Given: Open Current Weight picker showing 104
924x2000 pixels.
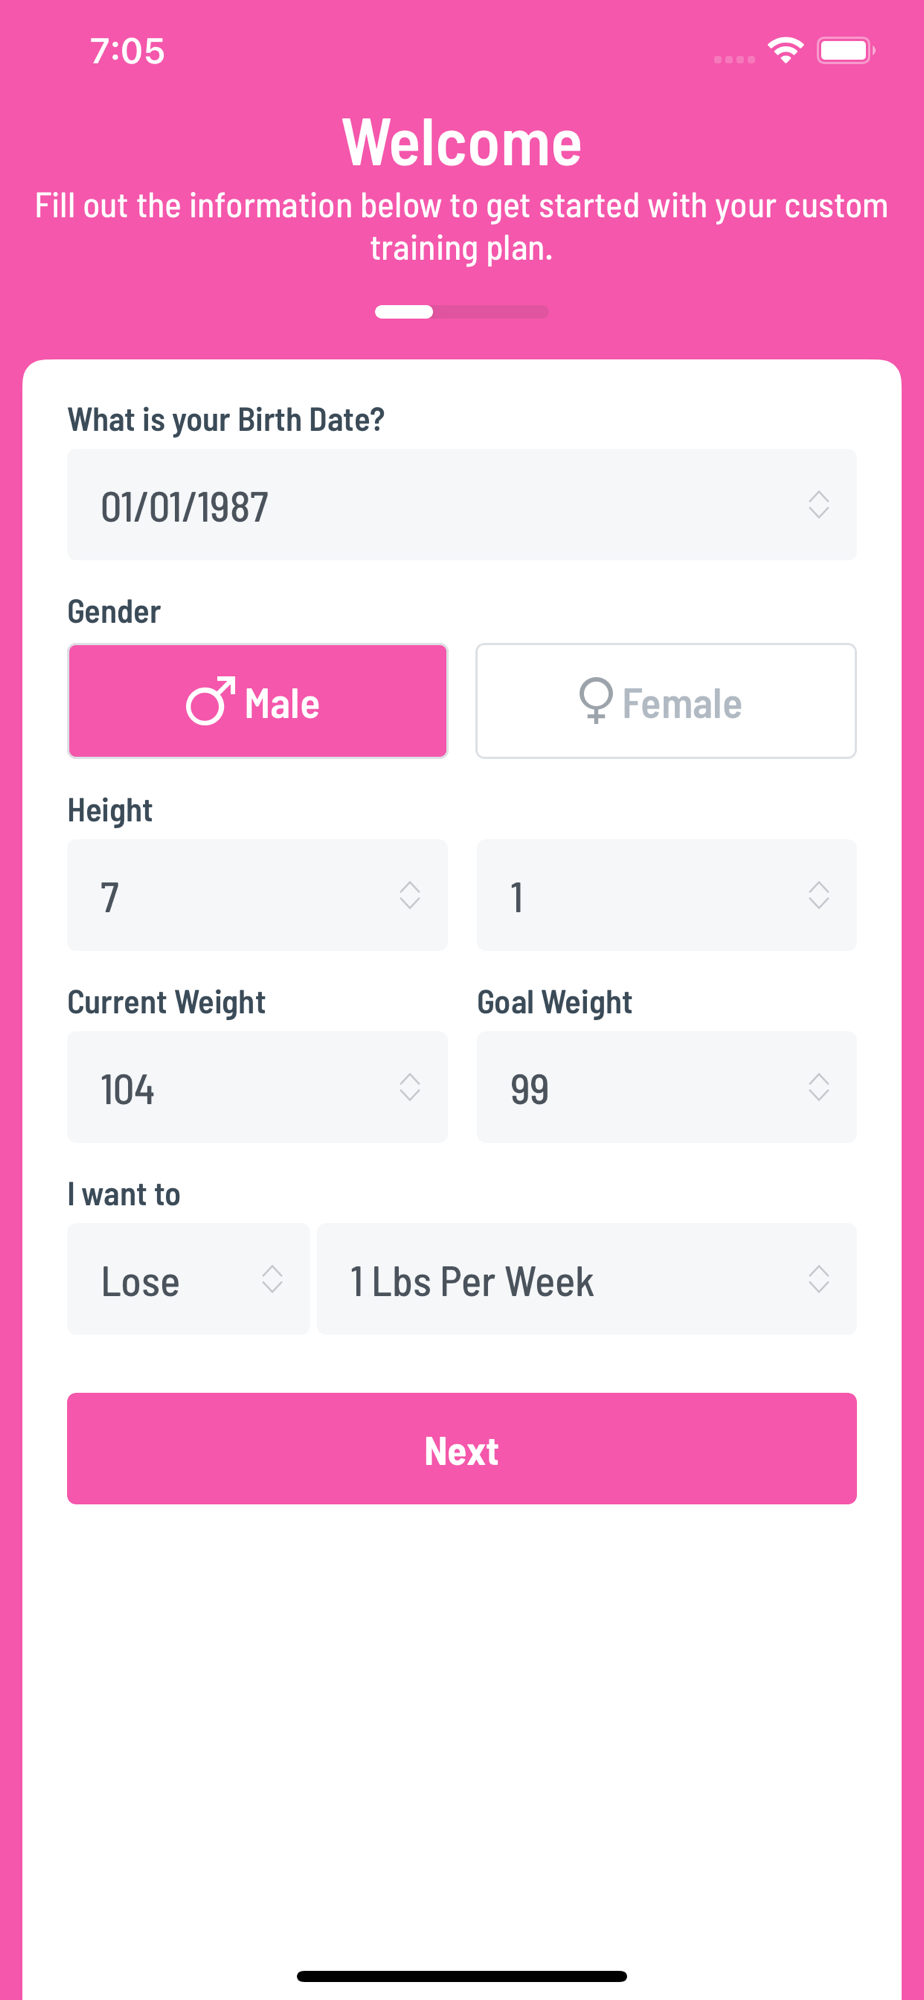Looking at the screenshot, I should (258, 1087).
